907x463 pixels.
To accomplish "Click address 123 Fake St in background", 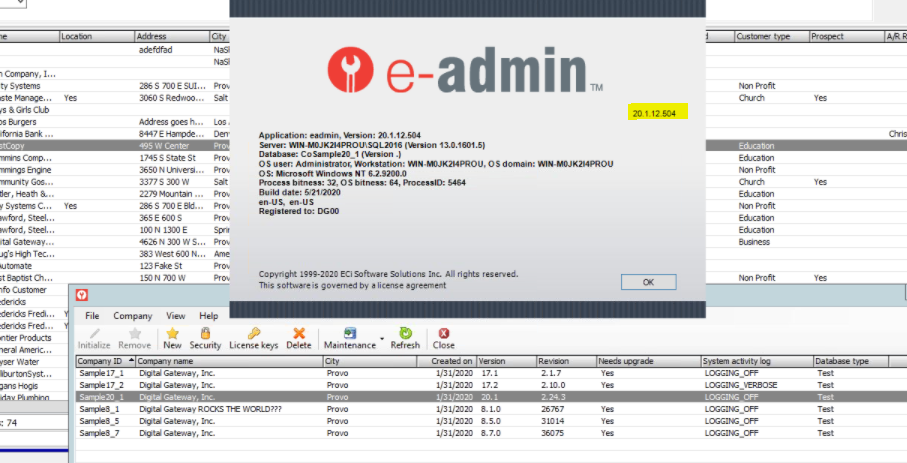I will tap(160, 266).
